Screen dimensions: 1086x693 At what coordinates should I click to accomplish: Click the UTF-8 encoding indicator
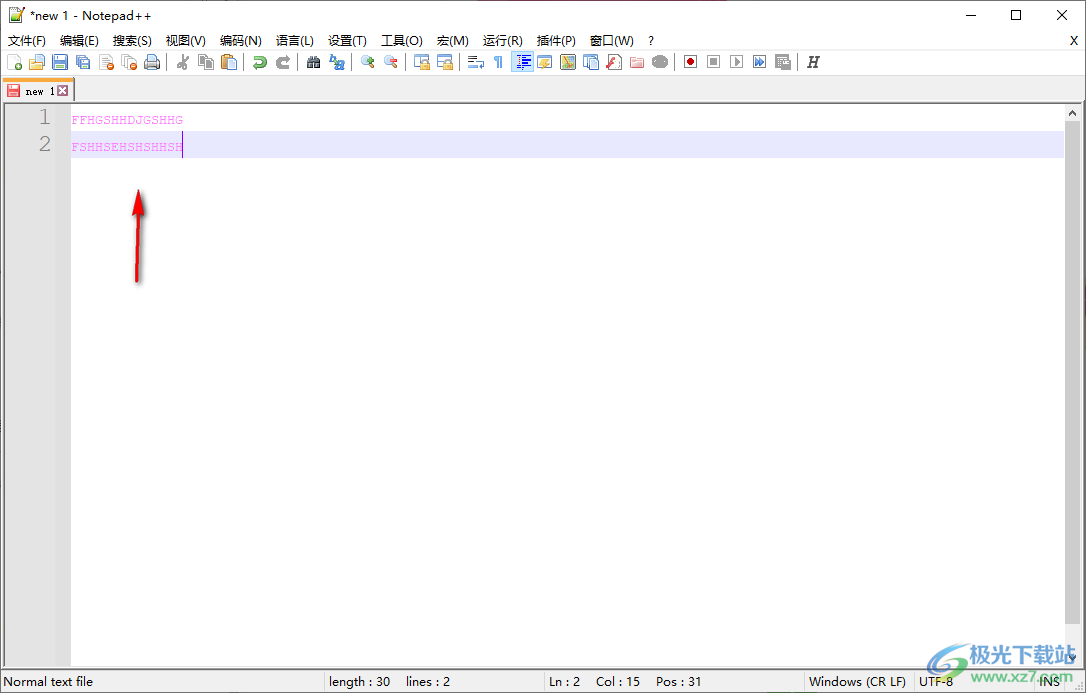point(936,681)
